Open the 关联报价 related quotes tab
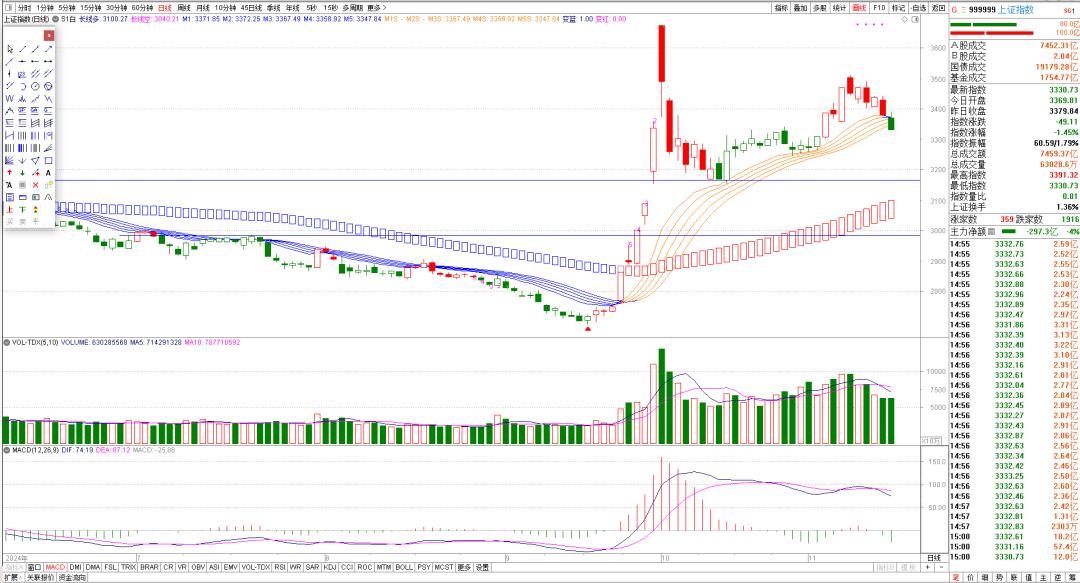 [x=40, y=577]
